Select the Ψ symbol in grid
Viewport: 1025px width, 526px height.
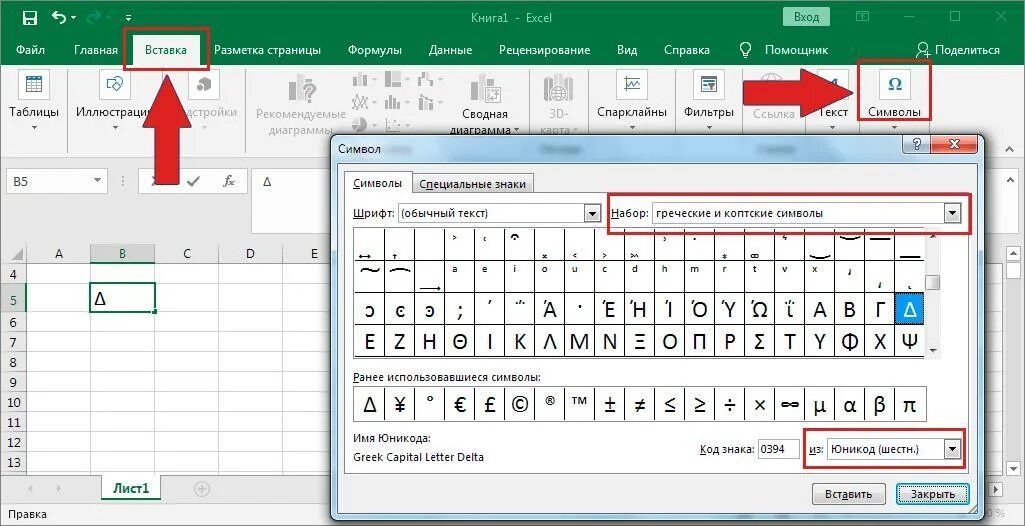click(909, 342)
